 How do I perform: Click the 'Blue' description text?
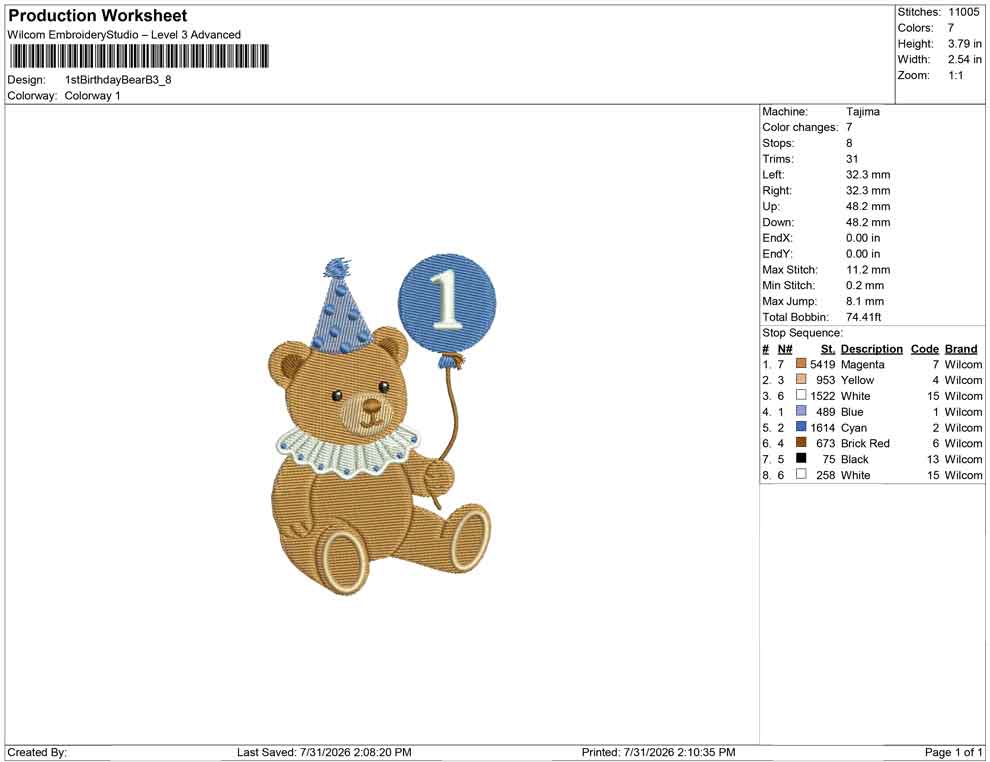[x=852, y=412]
